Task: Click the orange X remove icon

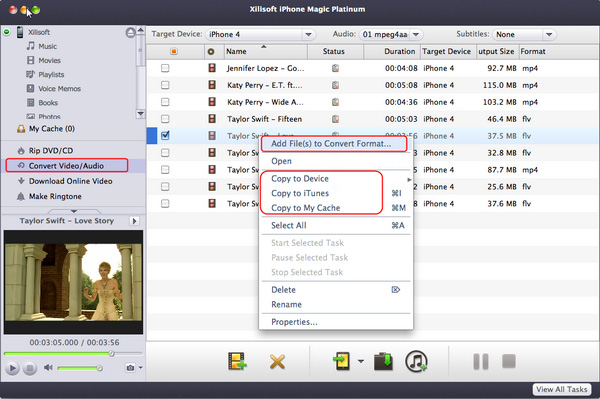Action: coord(277,362)
